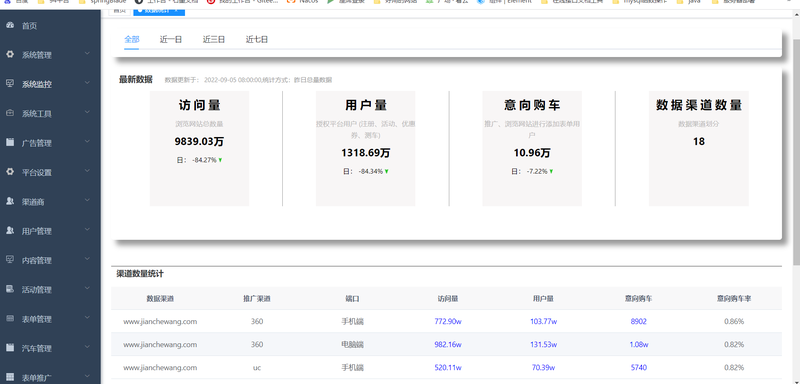Click the 渠道数量统计 section title
This screenshot has height=384, width=800.
140,274
